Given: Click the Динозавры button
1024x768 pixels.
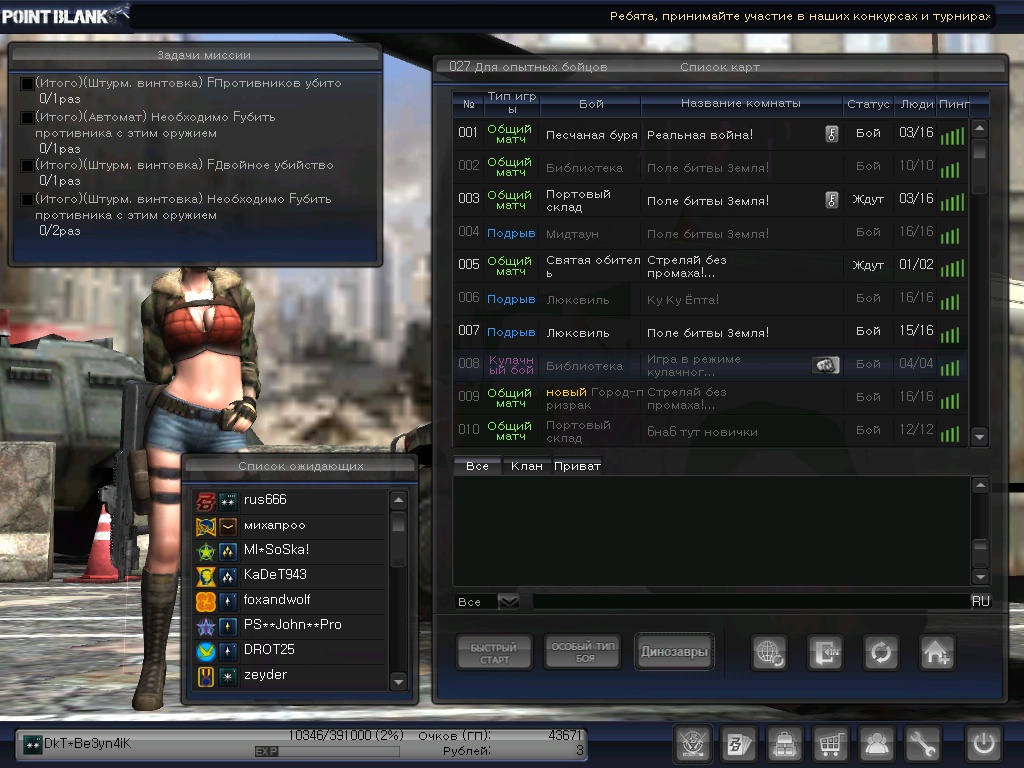Looking at the screenshot, I should 674,652.
